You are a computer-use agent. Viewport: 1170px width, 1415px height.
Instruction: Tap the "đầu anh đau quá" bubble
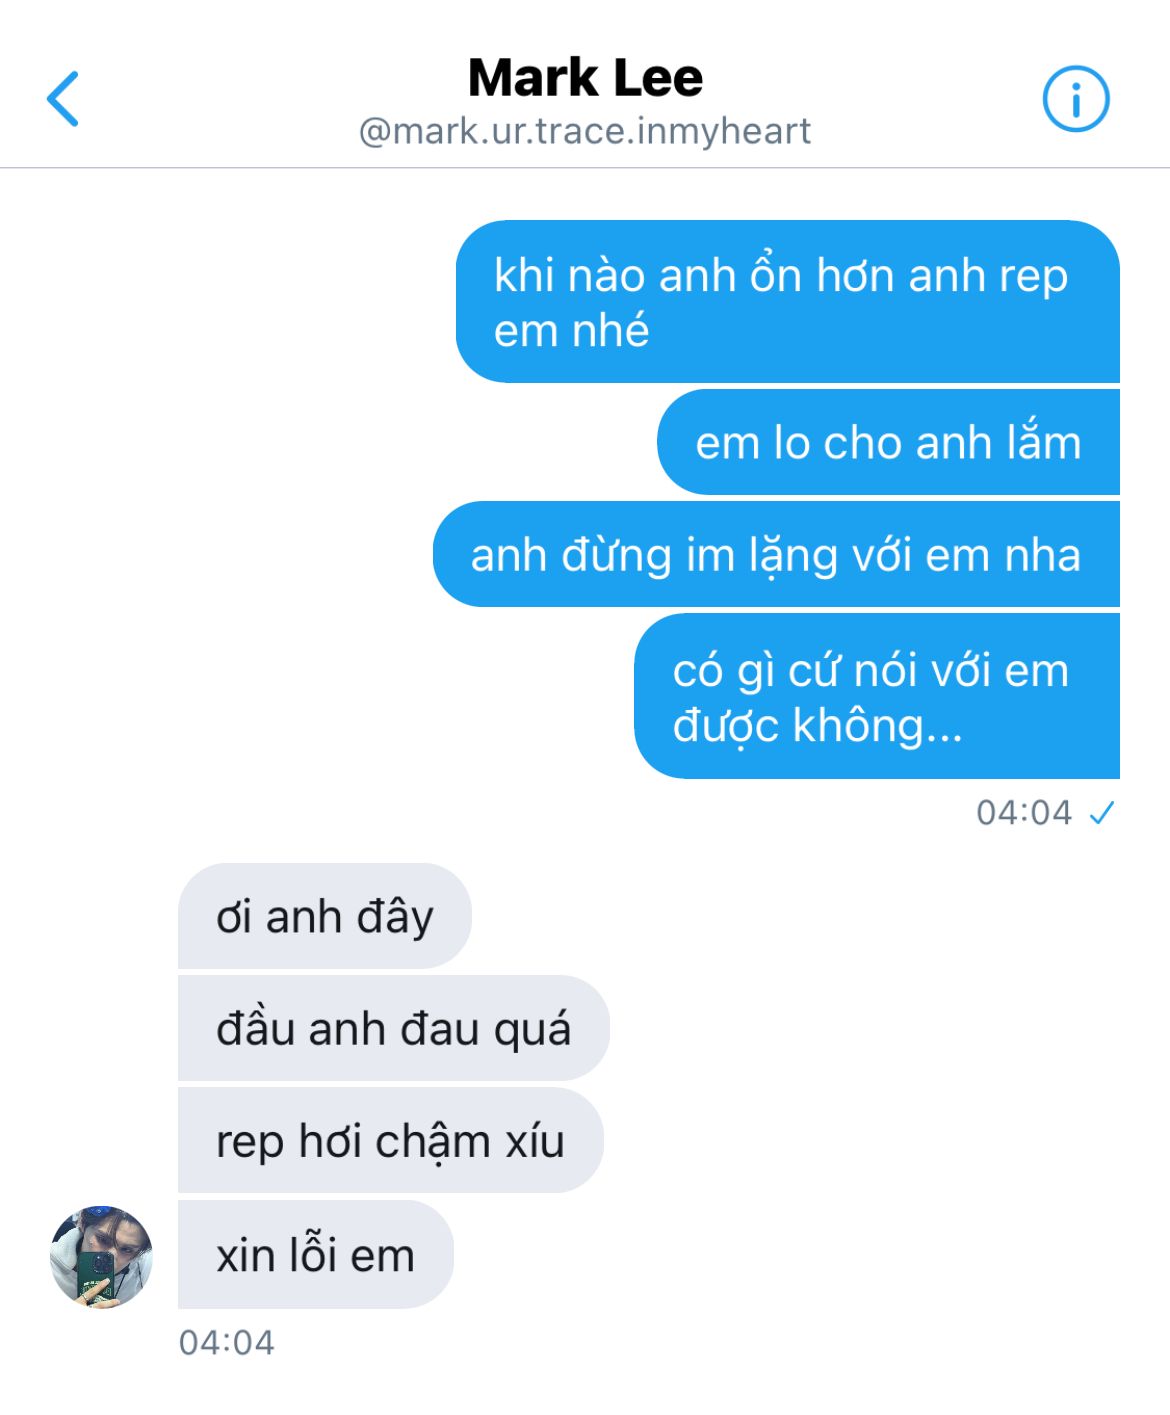[393, 1028]
